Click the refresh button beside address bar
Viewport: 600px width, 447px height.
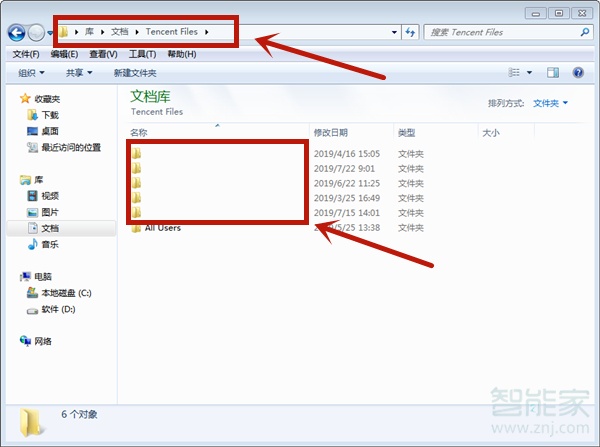click(x=410, y=33)
